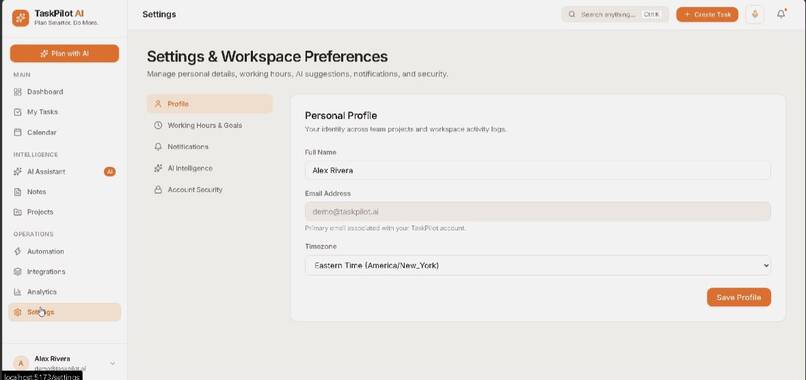This screenshot has height=380, width=806.
Task: Click the Full Name input field
Action: (538, 170)
